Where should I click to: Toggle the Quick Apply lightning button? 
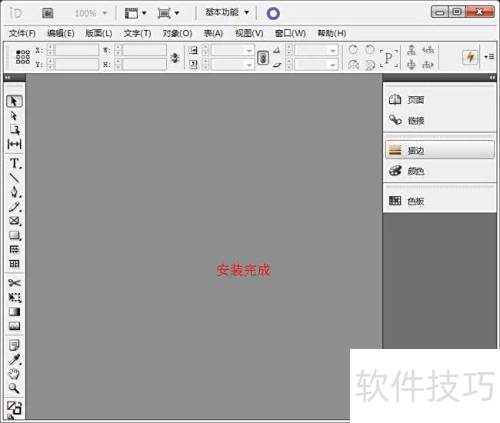point(470,57)
